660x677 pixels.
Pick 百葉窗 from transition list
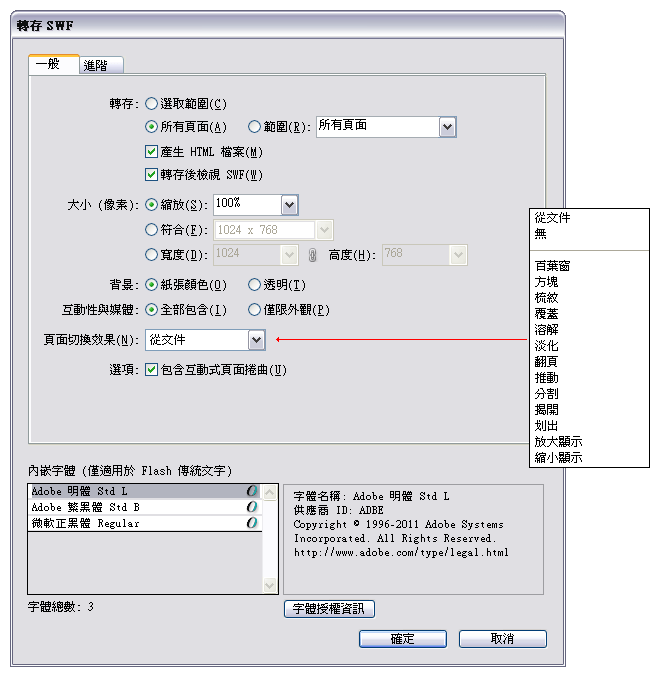(x=552, y=266)
